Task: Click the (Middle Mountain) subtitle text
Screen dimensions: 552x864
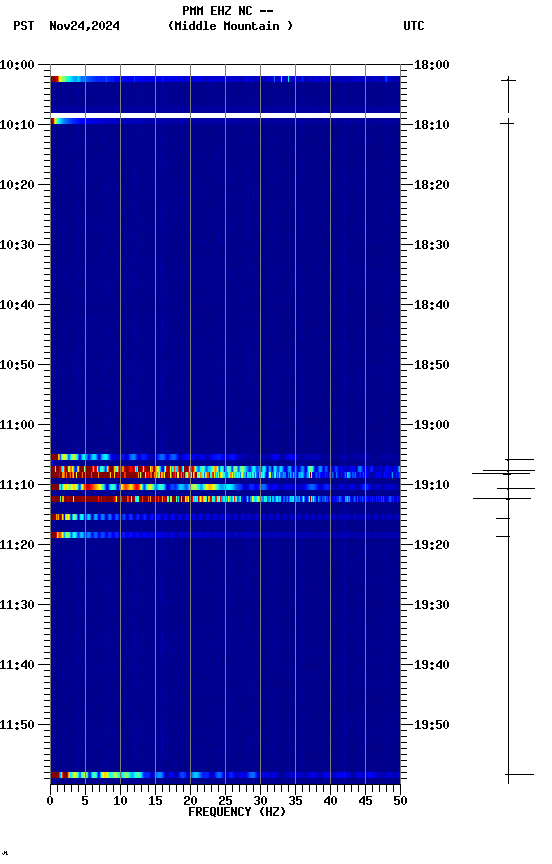Action: click(230, 26)
